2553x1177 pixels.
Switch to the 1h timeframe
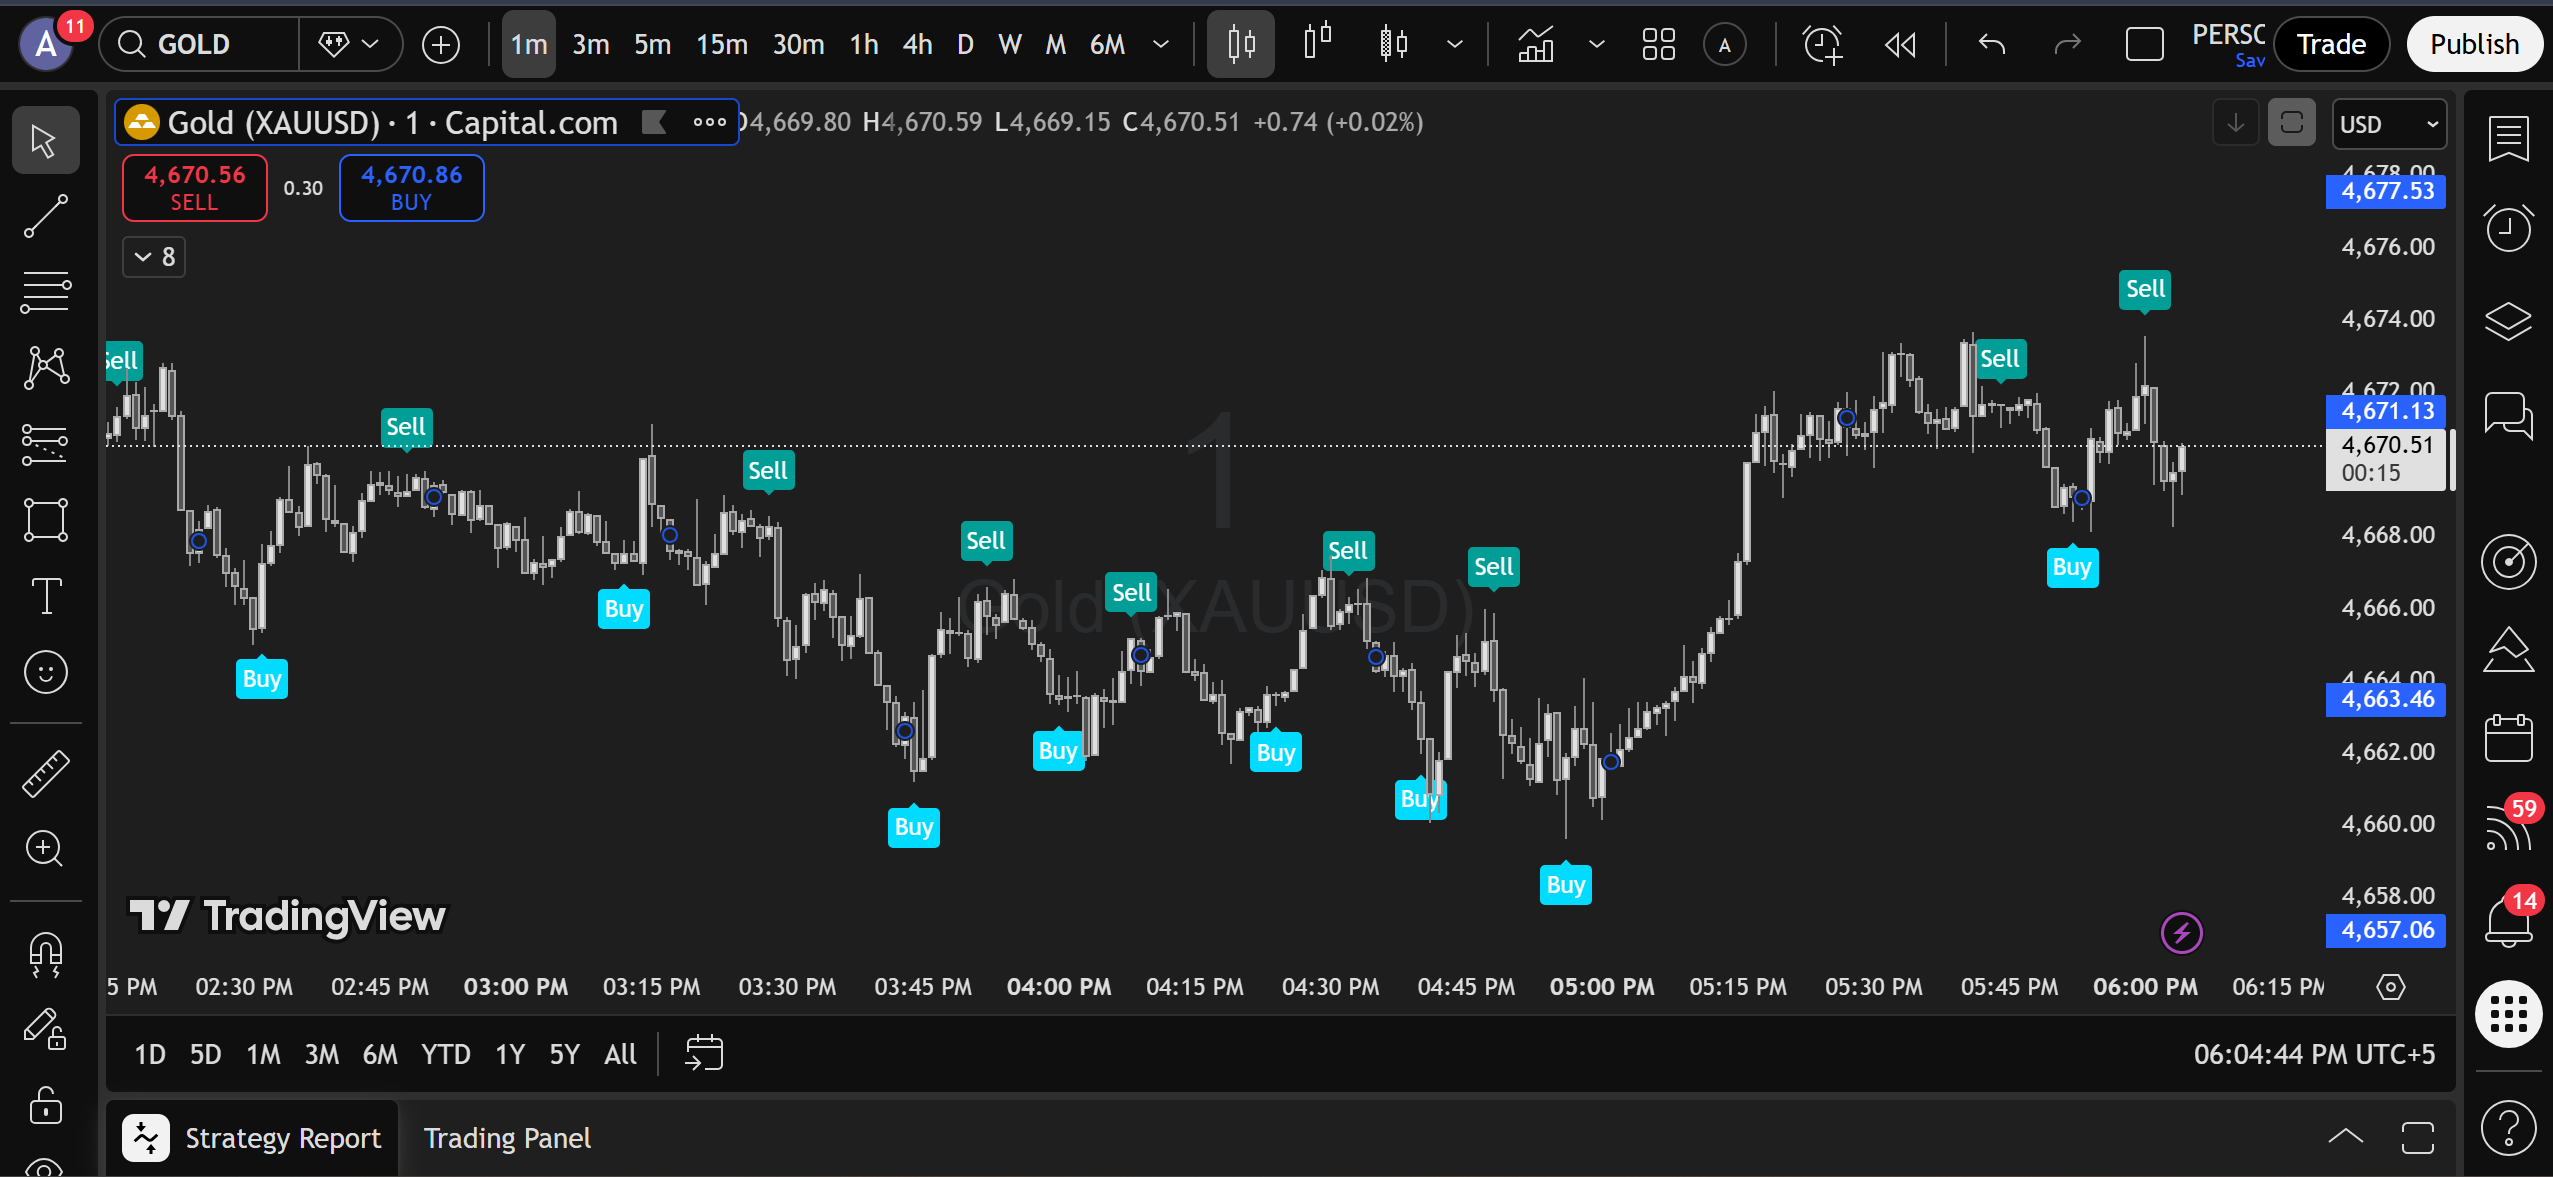tap(864, 44)
